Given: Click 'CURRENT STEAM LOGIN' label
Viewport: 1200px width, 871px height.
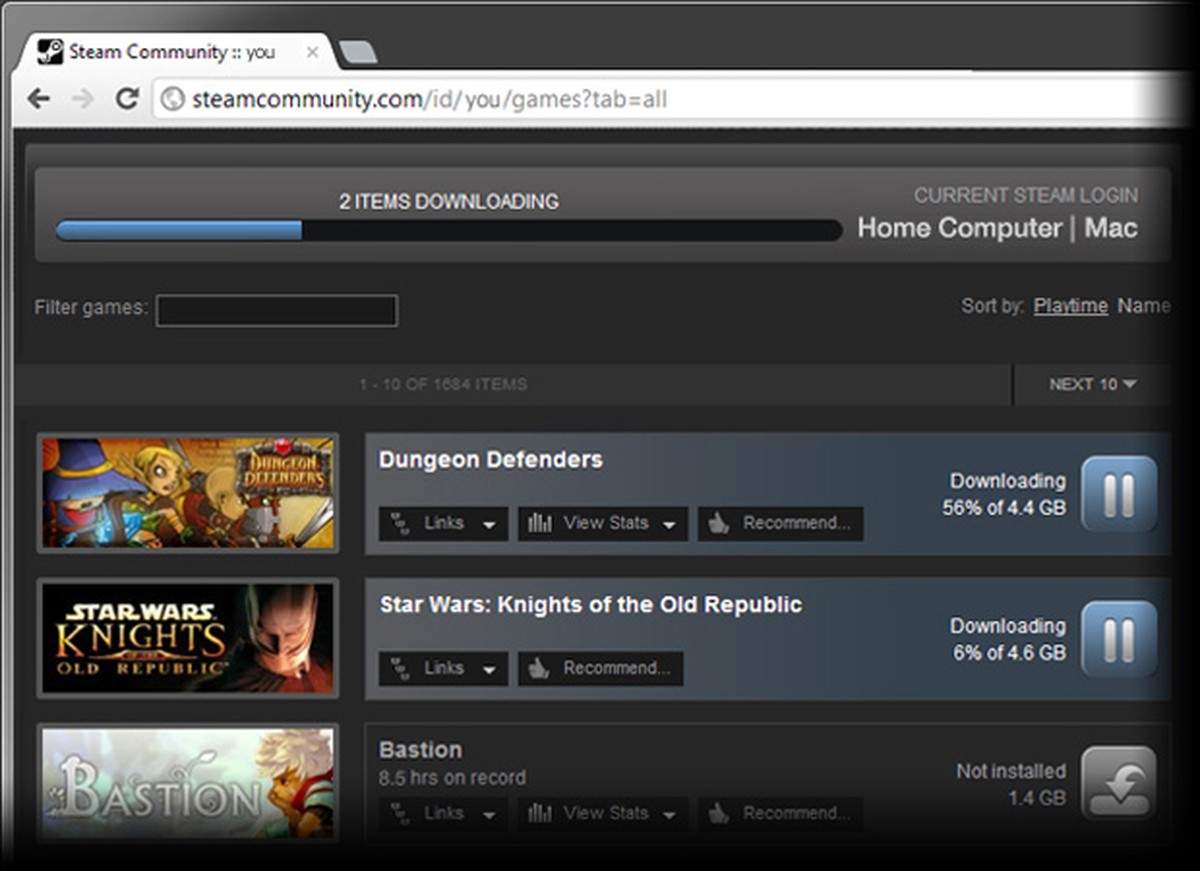Looking at the screenshot, I should 1026,196.
